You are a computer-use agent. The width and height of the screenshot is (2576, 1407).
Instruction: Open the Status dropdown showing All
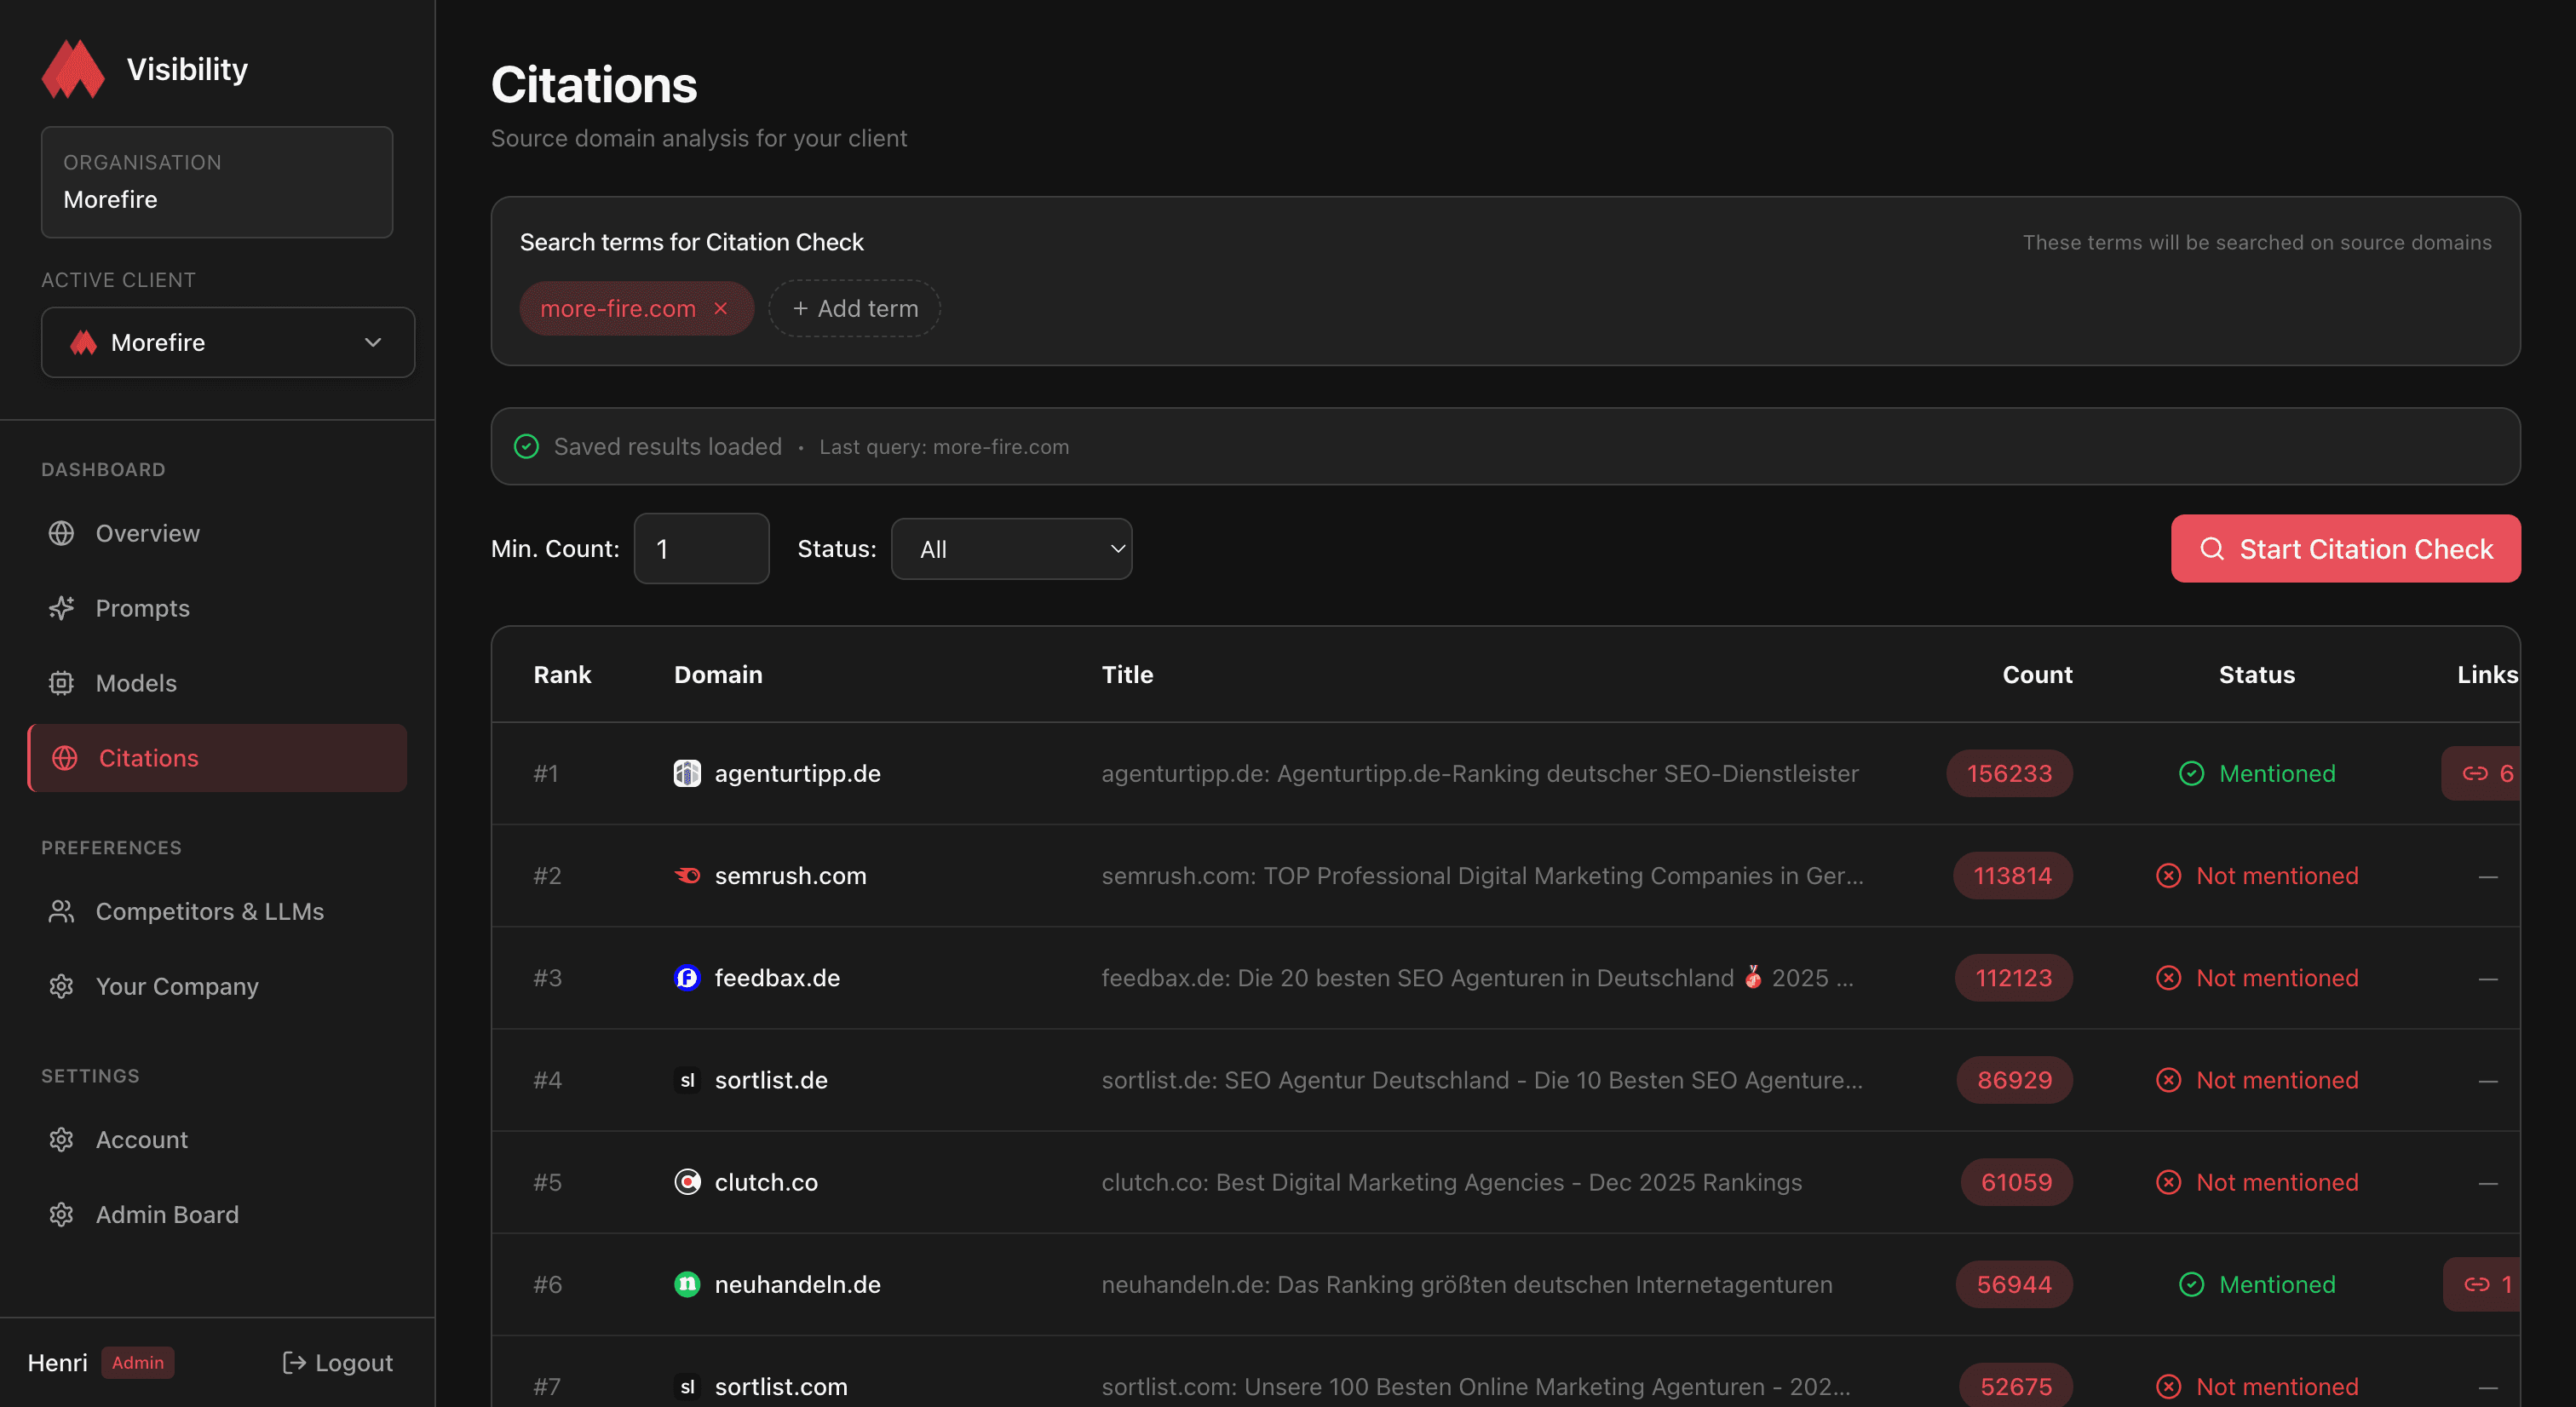1011,548
